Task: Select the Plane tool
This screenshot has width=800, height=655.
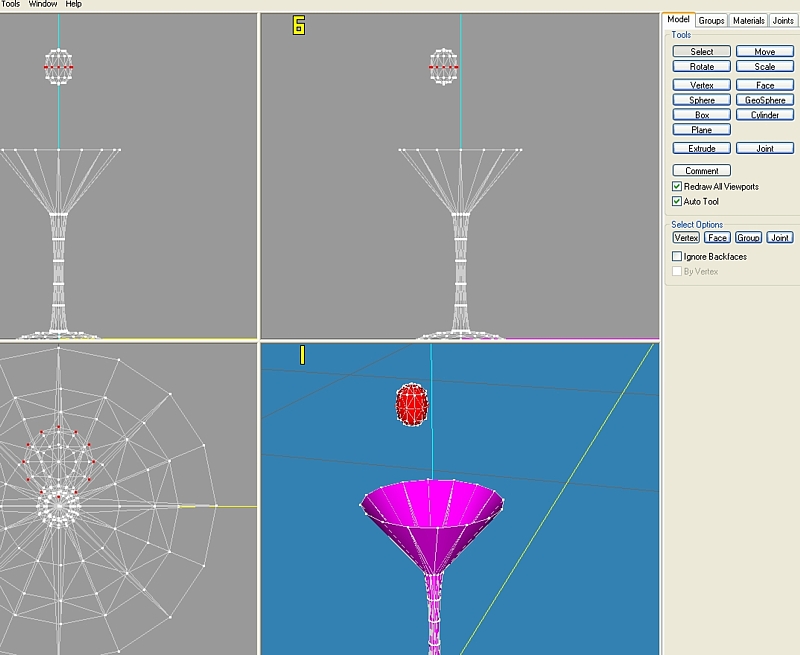Action: click(x=702, y=130)
